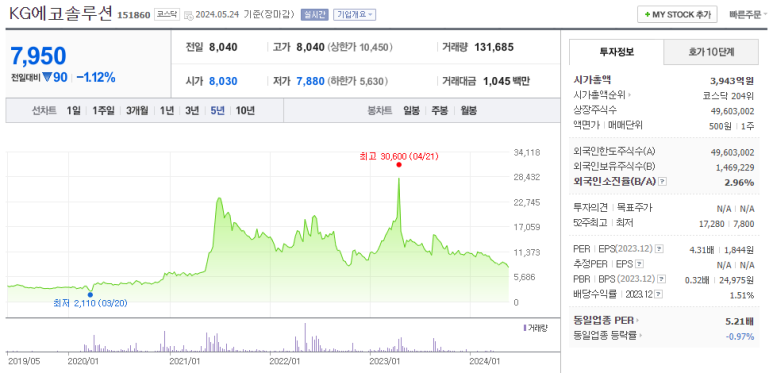Click the 상한가 10,450 upper limit text
Screen dimensions: 773x373
(x=360, y=47)
